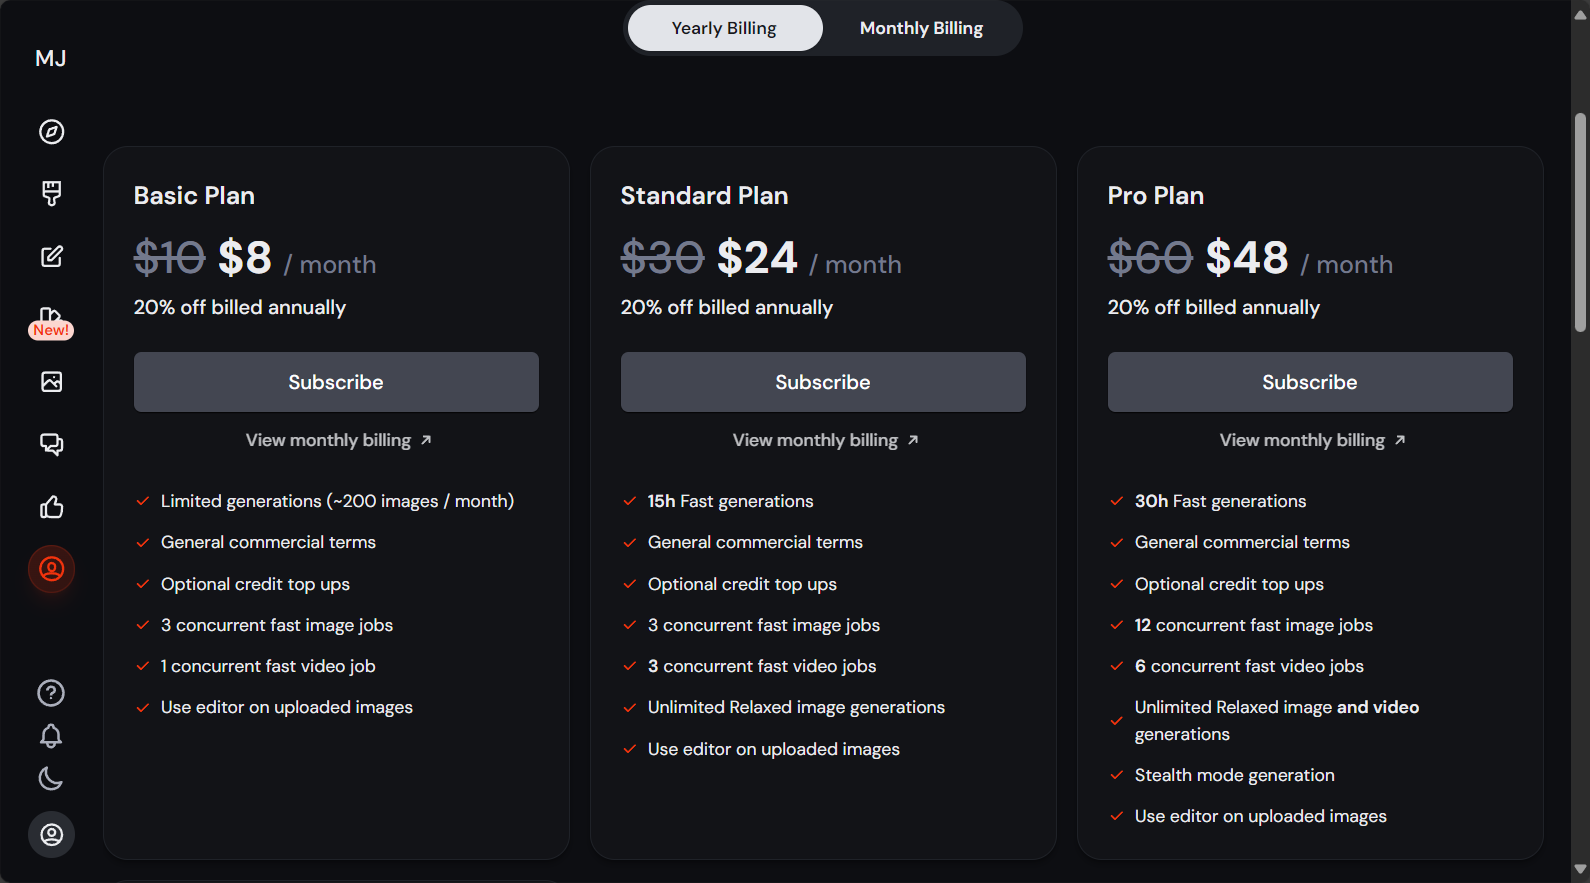Open the New video feature icon

click(51, 322)
